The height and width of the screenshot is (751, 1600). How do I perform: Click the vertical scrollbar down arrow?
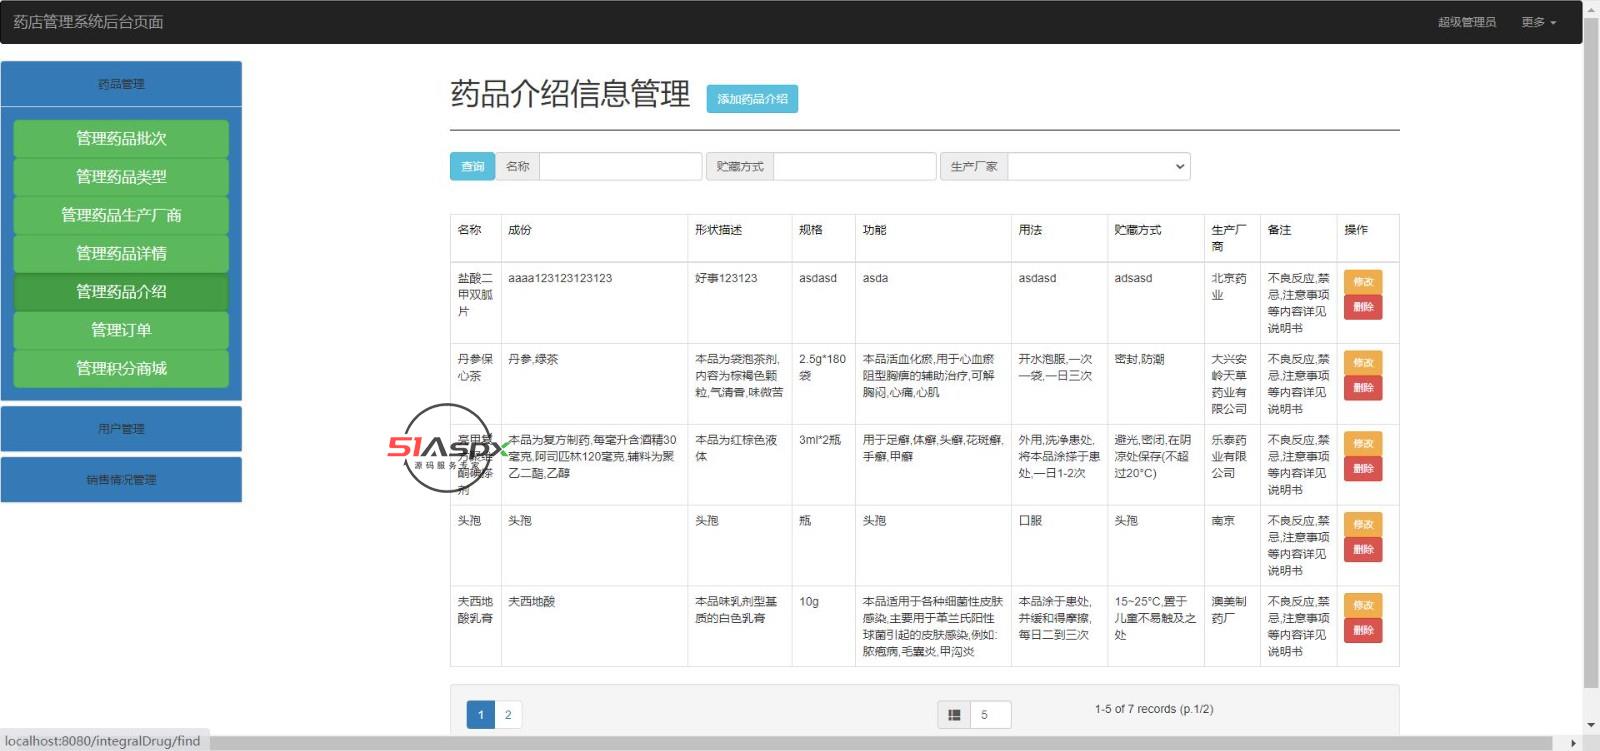[x=1591, y=725]
